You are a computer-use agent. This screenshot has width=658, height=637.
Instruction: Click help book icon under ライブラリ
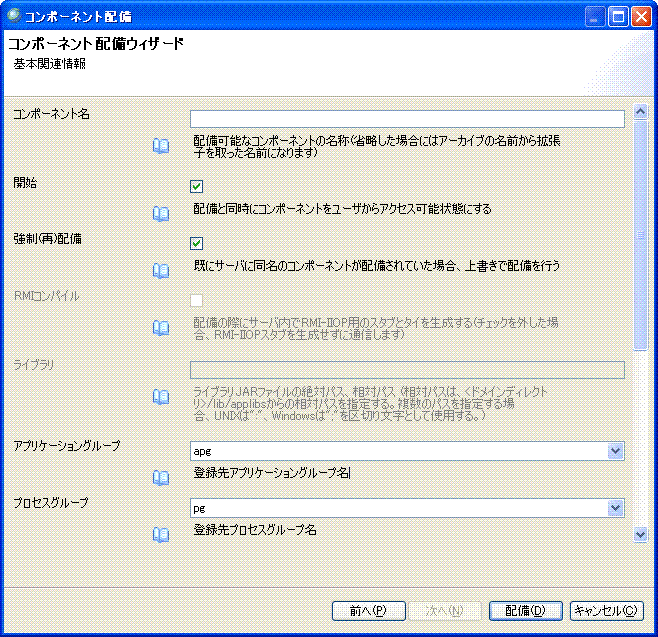click(x=161, y=397)
